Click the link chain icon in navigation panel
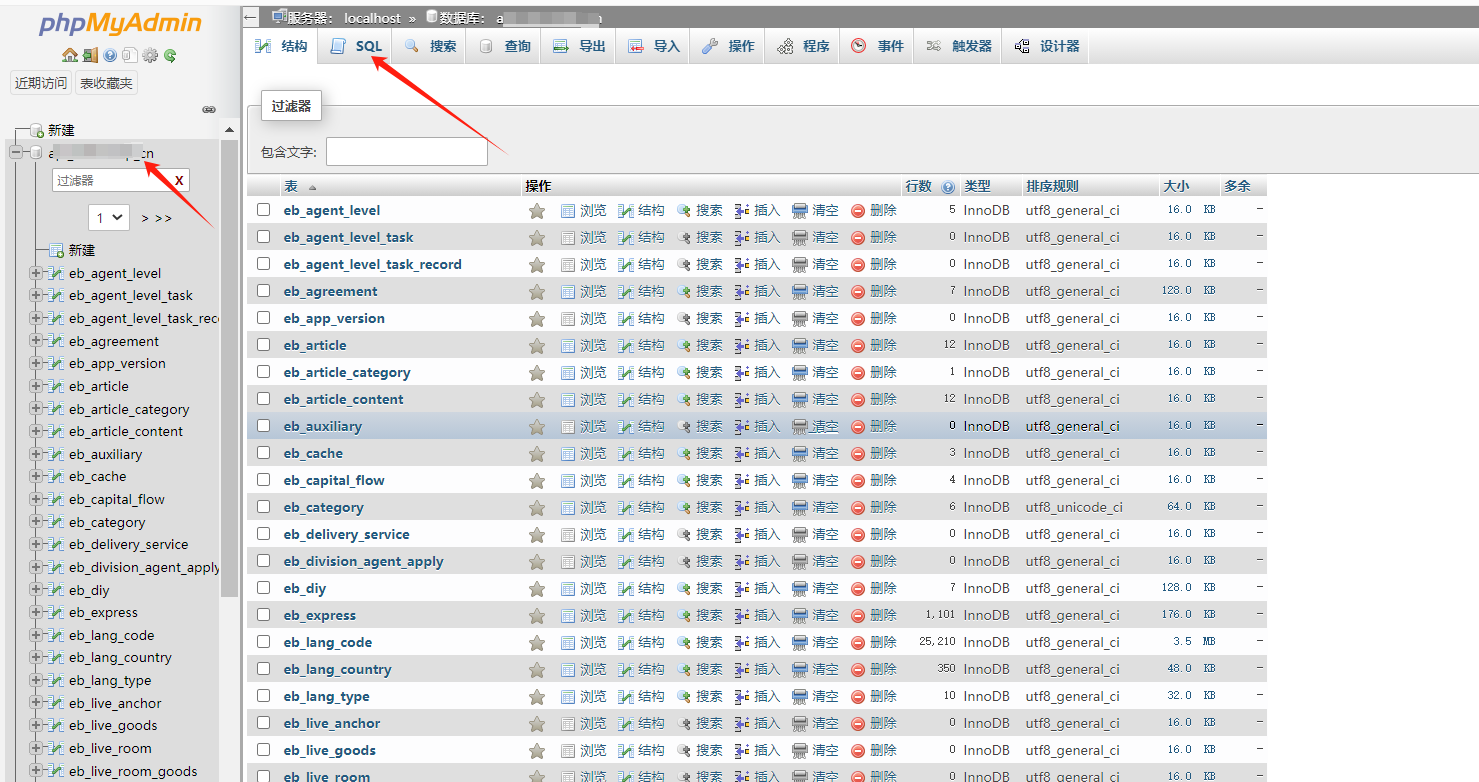This screenshot has height=782, width=1479. pyautogui.click(x=208, y=109)
